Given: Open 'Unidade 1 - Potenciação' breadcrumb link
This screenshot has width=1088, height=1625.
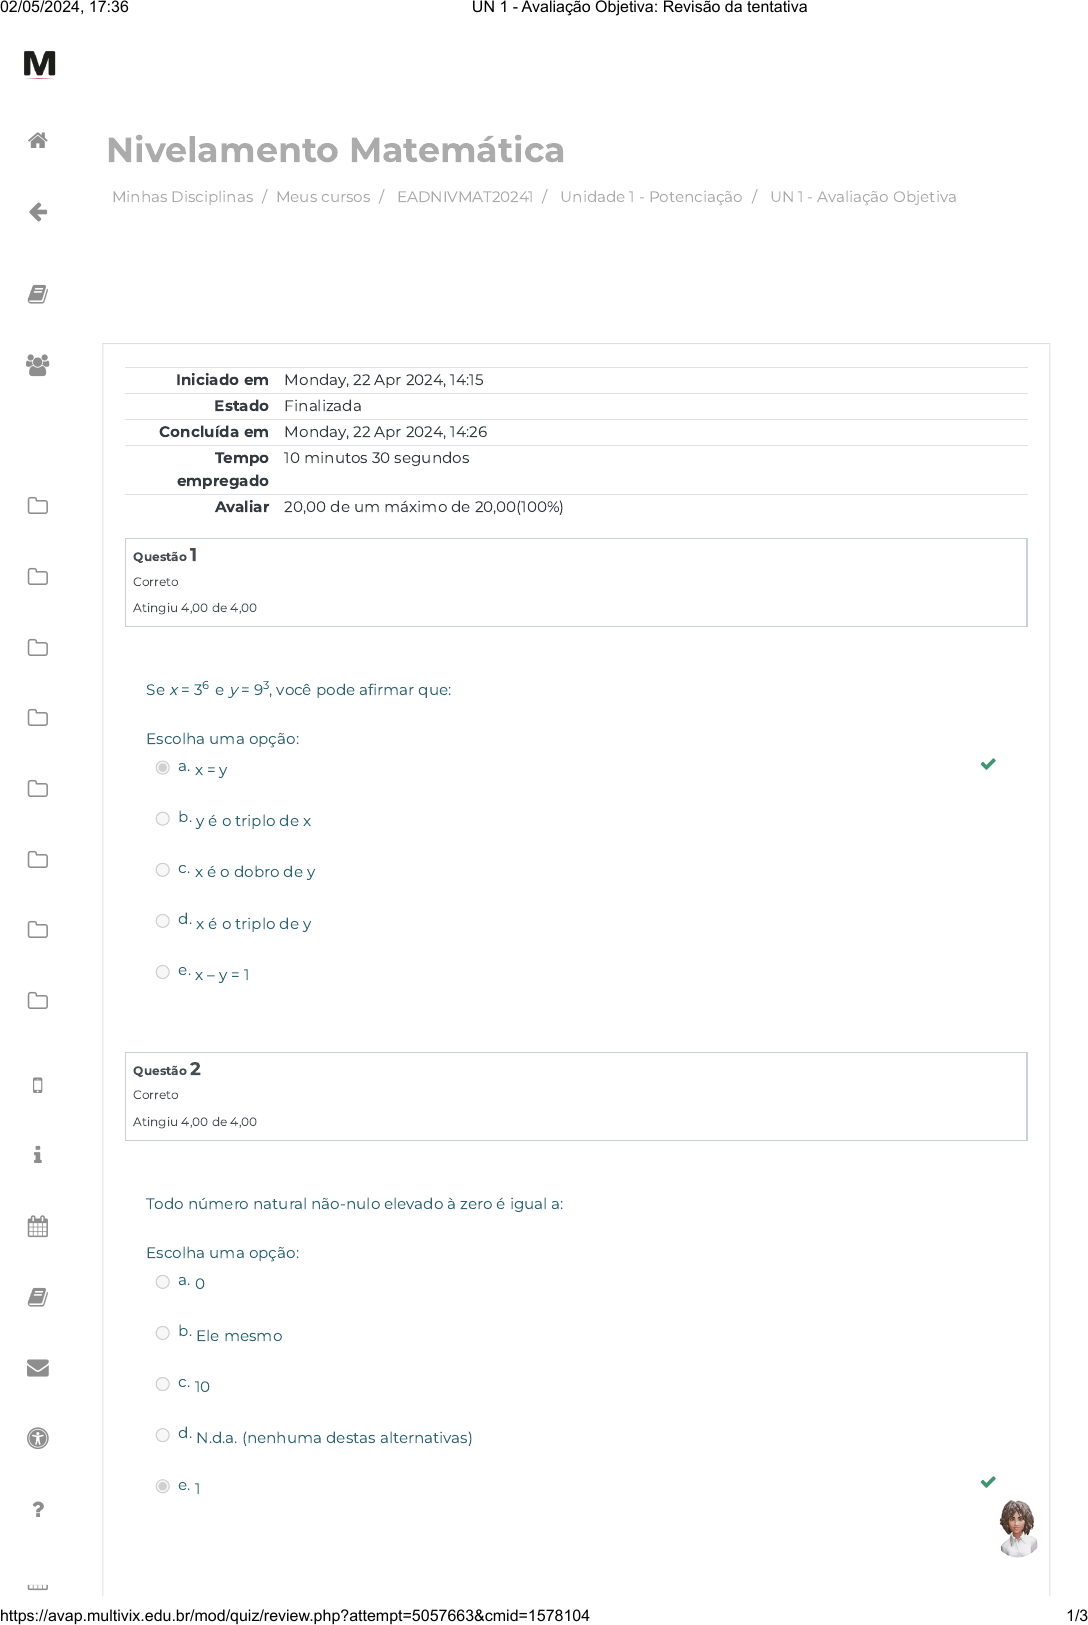Looking at the screenshot, I should (651, 197).
